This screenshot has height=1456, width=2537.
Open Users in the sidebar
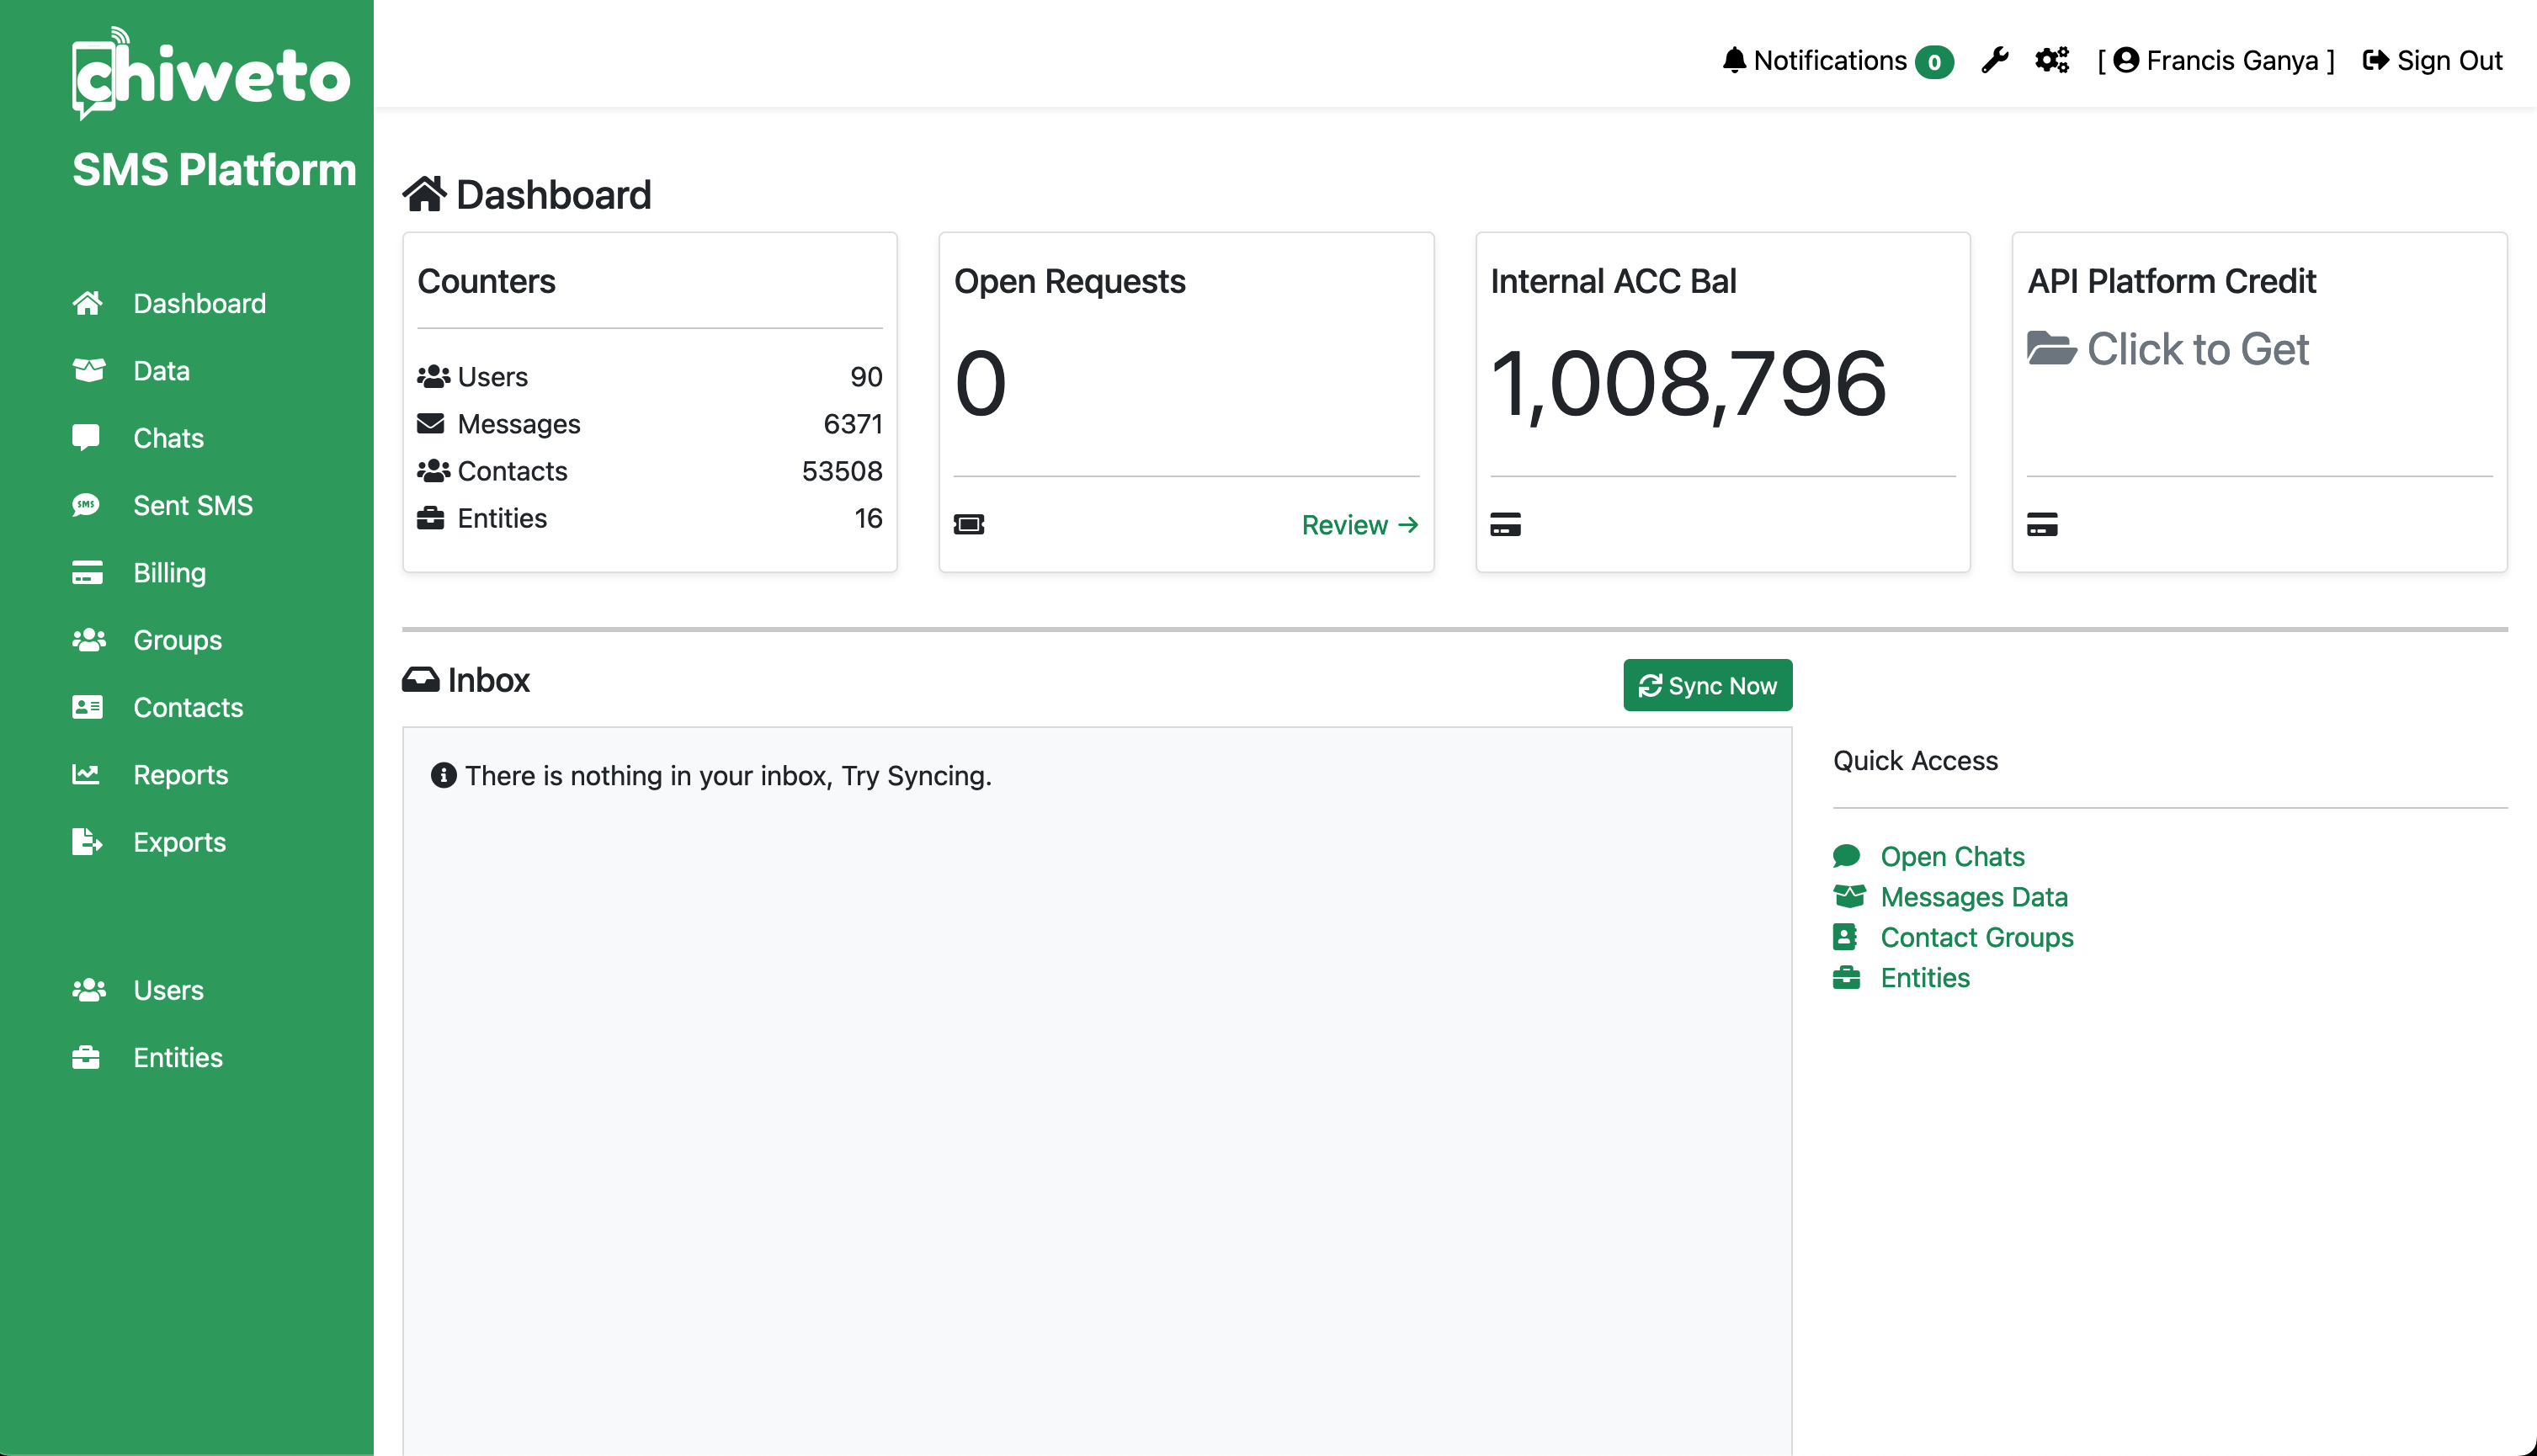169,990
